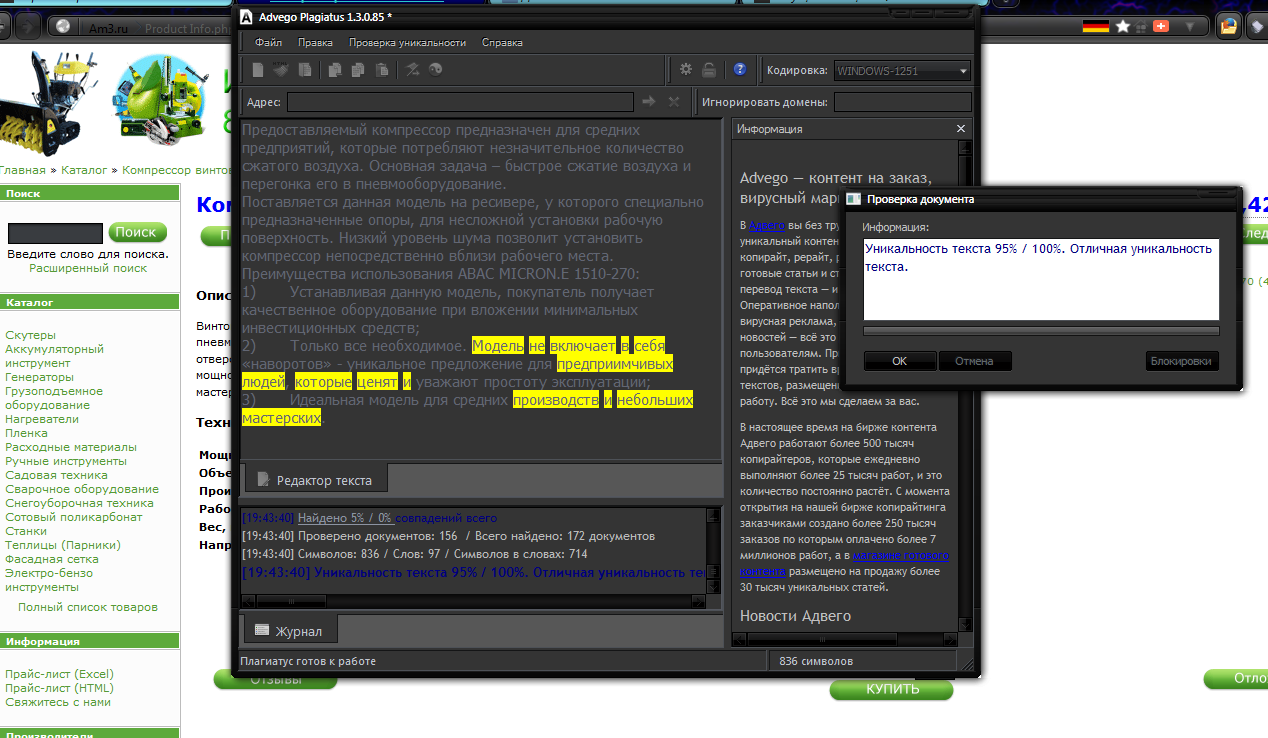Click the webpage search text box
Image resolution: width=1268 pixels, height=738 pixels.
click(x=55, y=233)
